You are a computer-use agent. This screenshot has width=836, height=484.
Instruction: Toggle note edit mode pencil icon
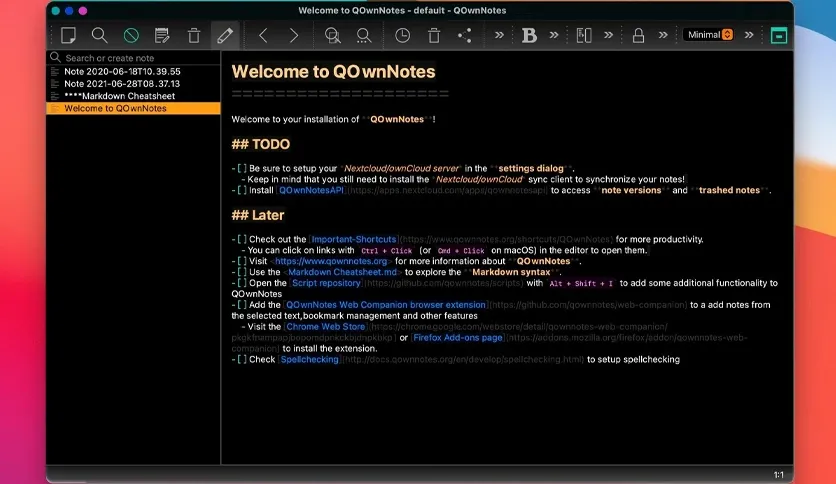pyautogui.click(x=225, y=35)
